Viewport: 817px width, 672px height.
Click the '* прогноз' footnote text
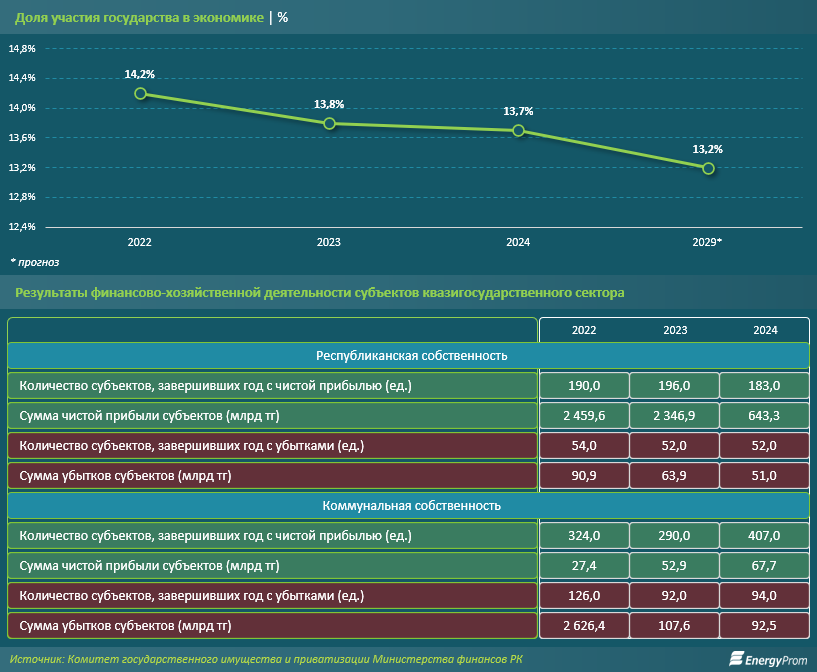35,262
